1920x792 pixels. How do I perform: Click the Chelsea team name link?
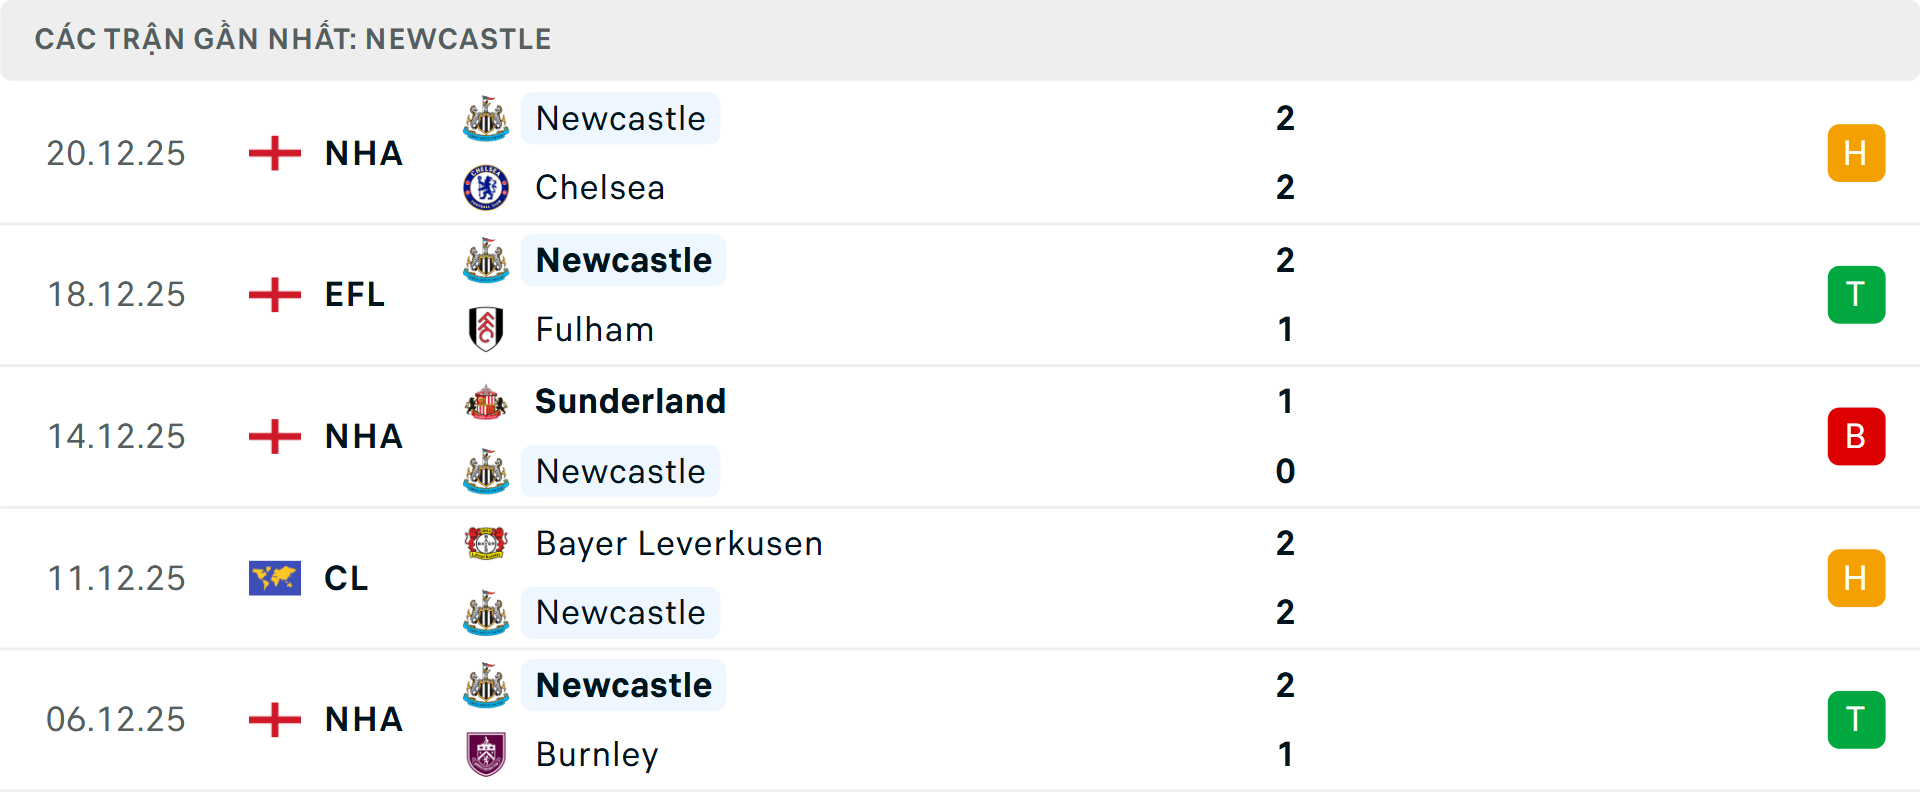[599, 187]
